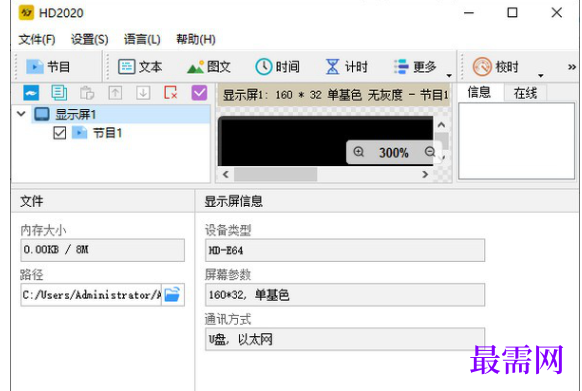
Task: Click the 300% zoom level value
Action: click(x=394, y=153)
